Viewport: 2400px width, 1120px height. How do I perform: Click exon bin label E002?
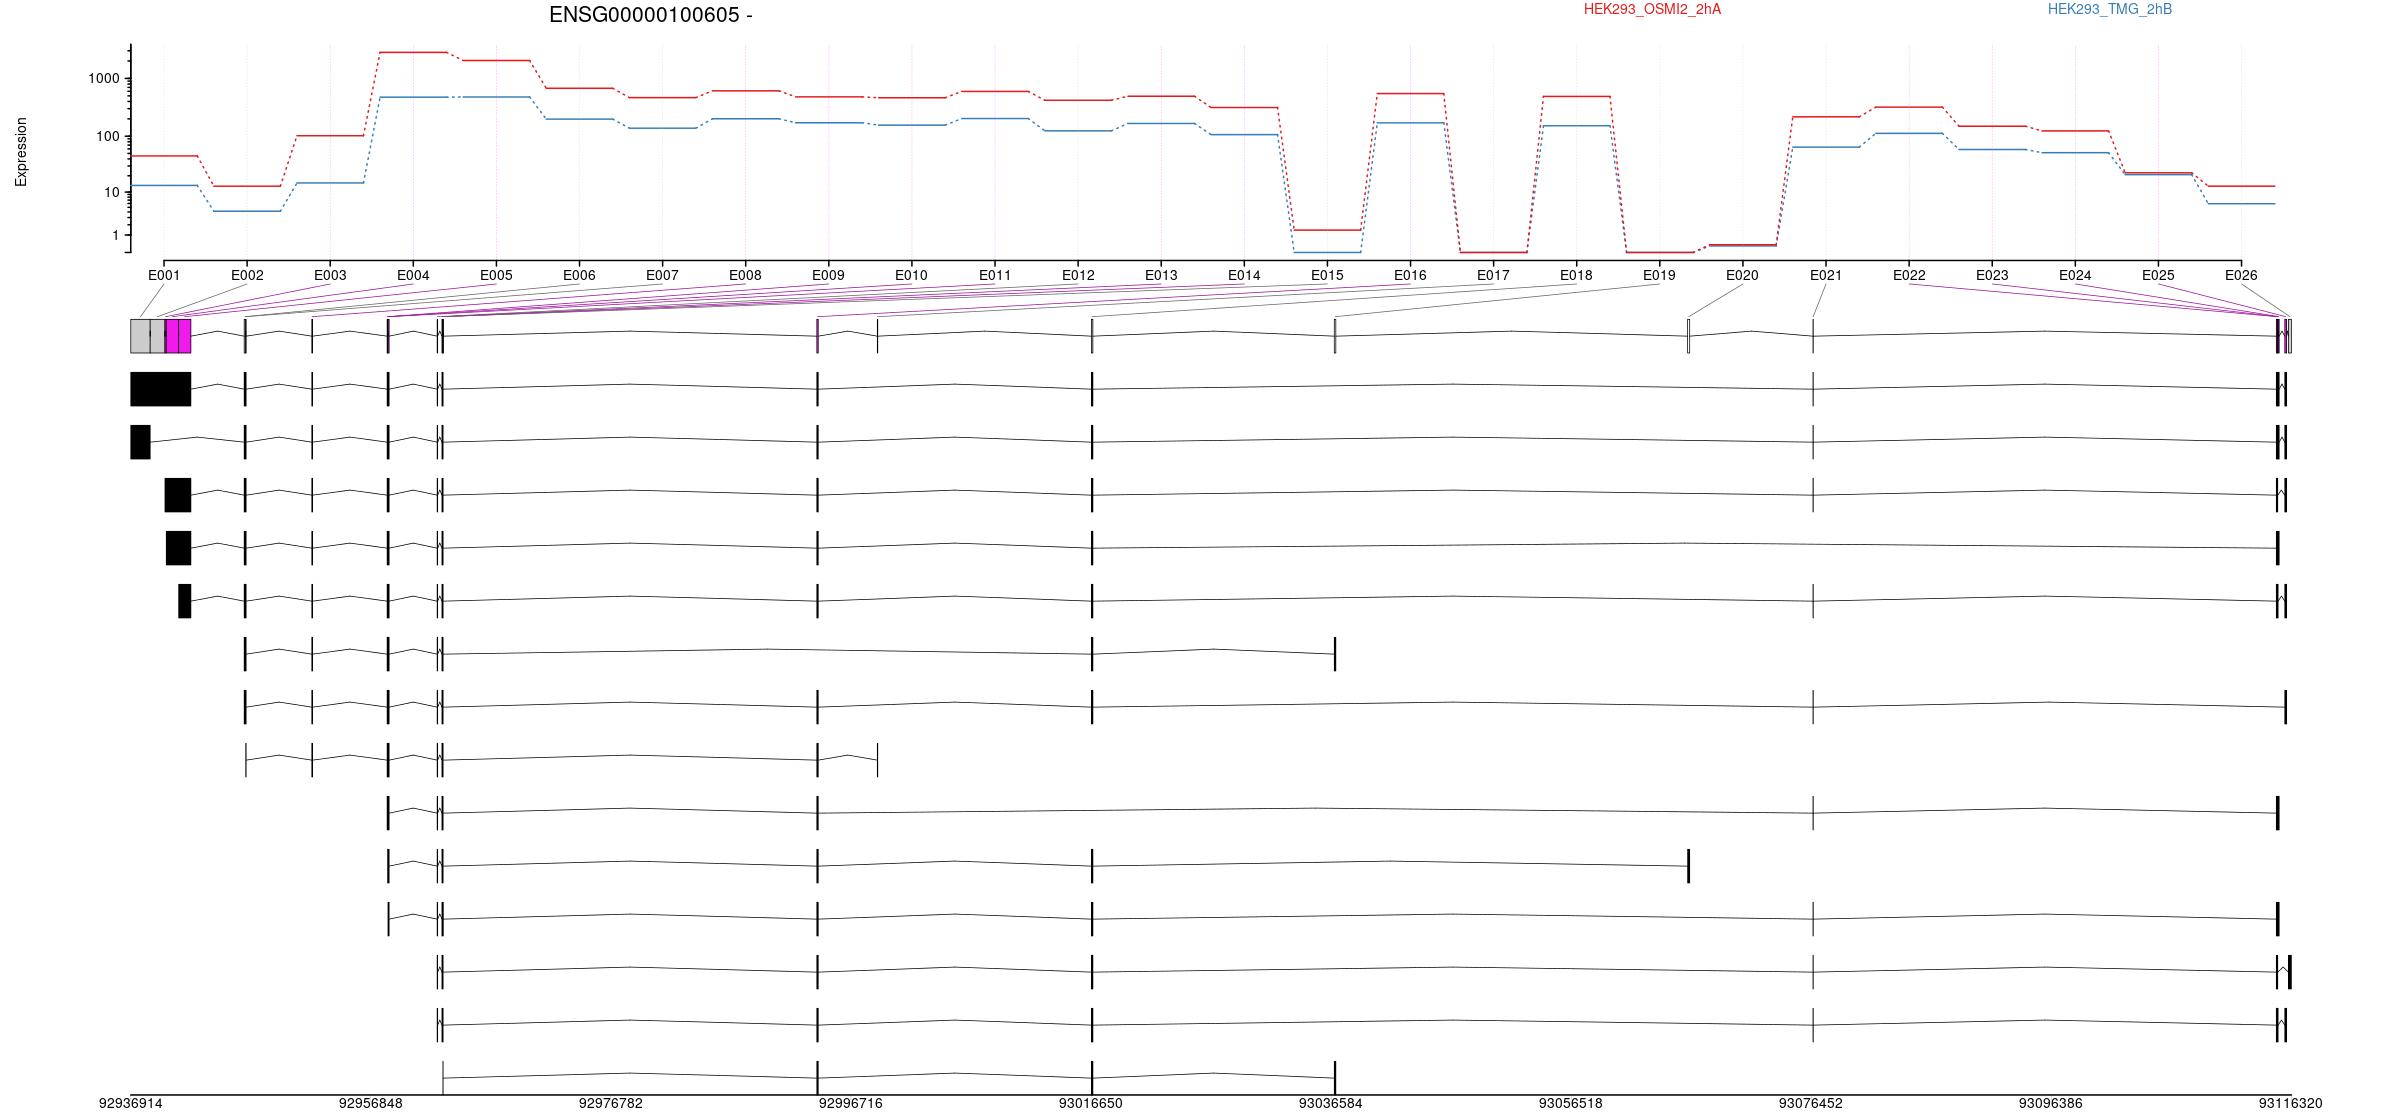pyautogui.click(x=247, y=275)
